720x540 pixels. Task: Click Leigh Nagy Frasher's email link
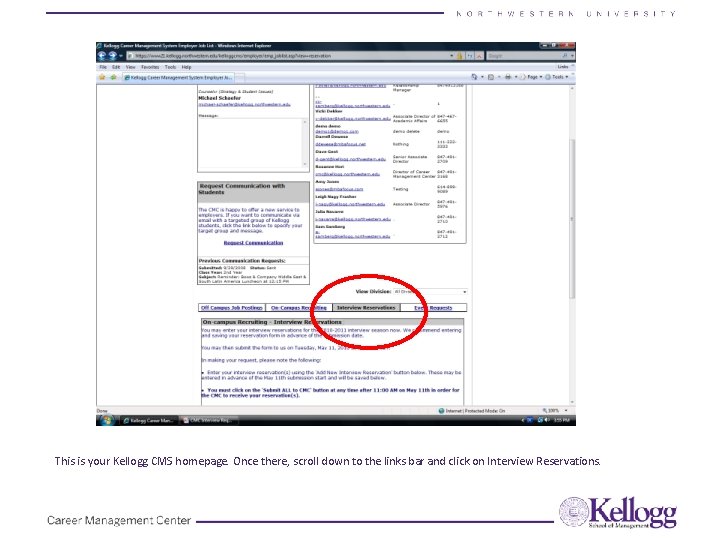350,204
